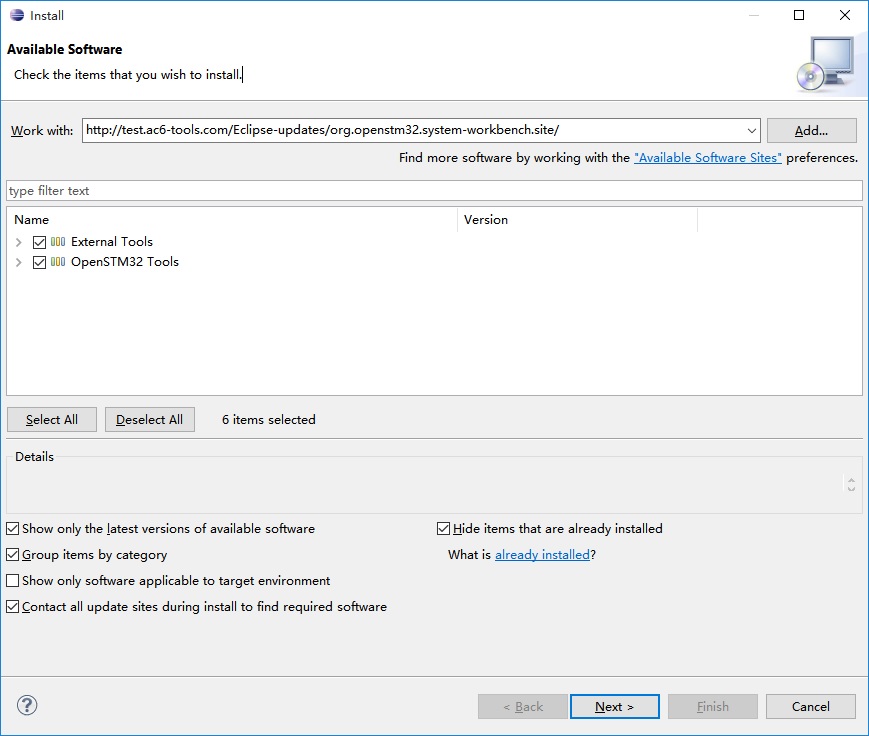Image resolution: width=869 pixels, height=736 pixels.
Task: Click the Cancel button
Action: 811,707
